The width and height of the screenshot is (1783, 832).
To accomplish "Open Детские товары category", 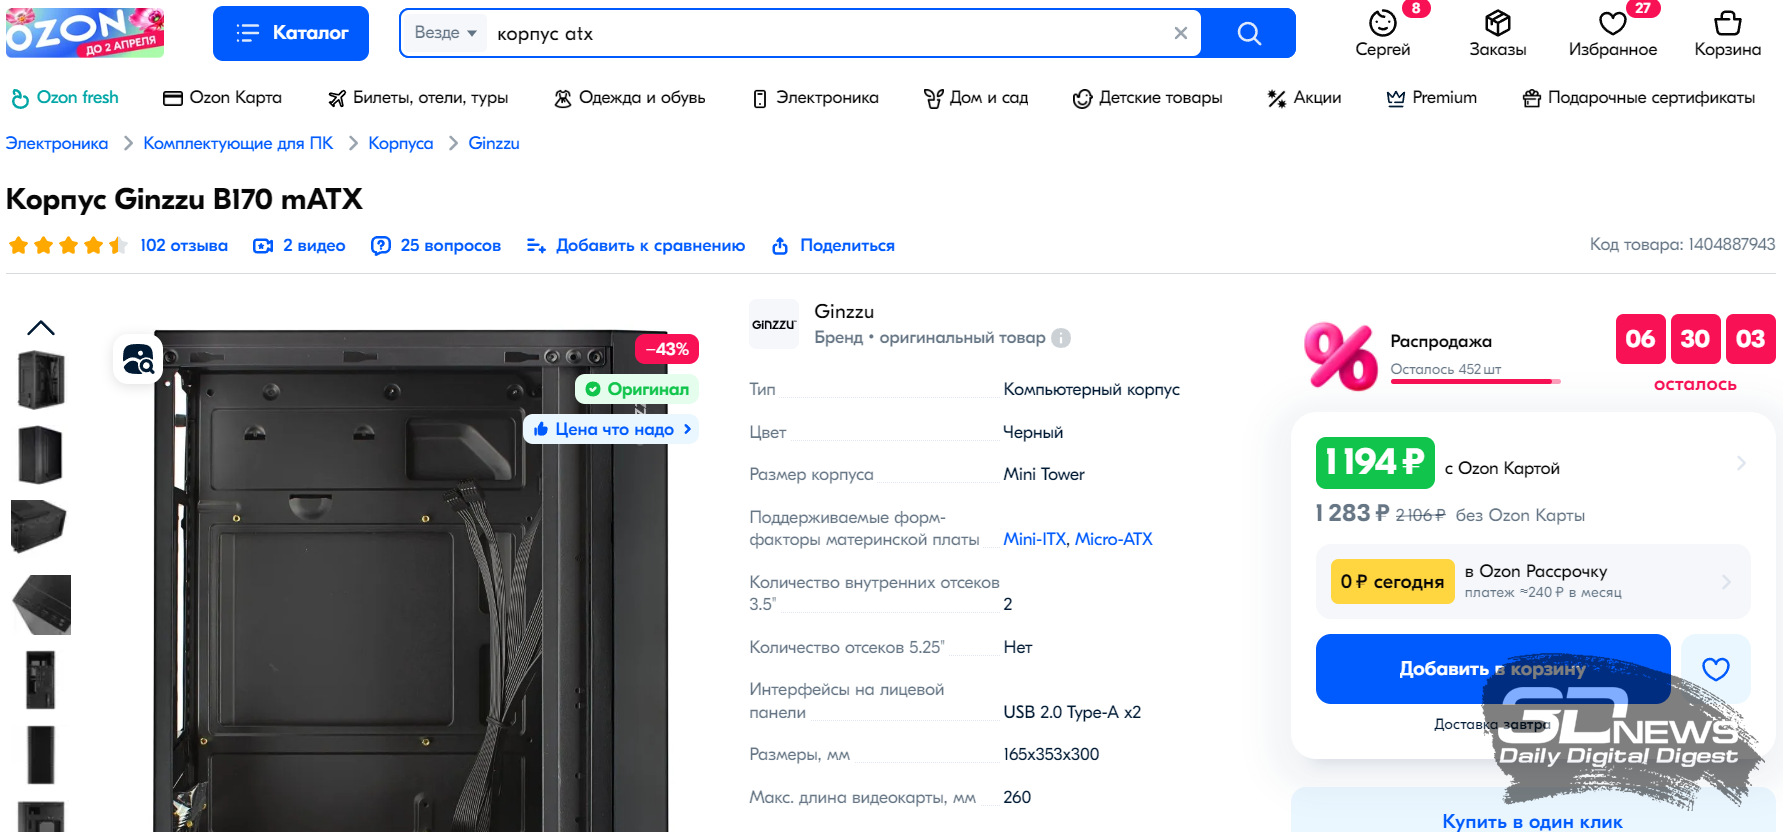I will pyautogui.click(x=1147, y=98).
